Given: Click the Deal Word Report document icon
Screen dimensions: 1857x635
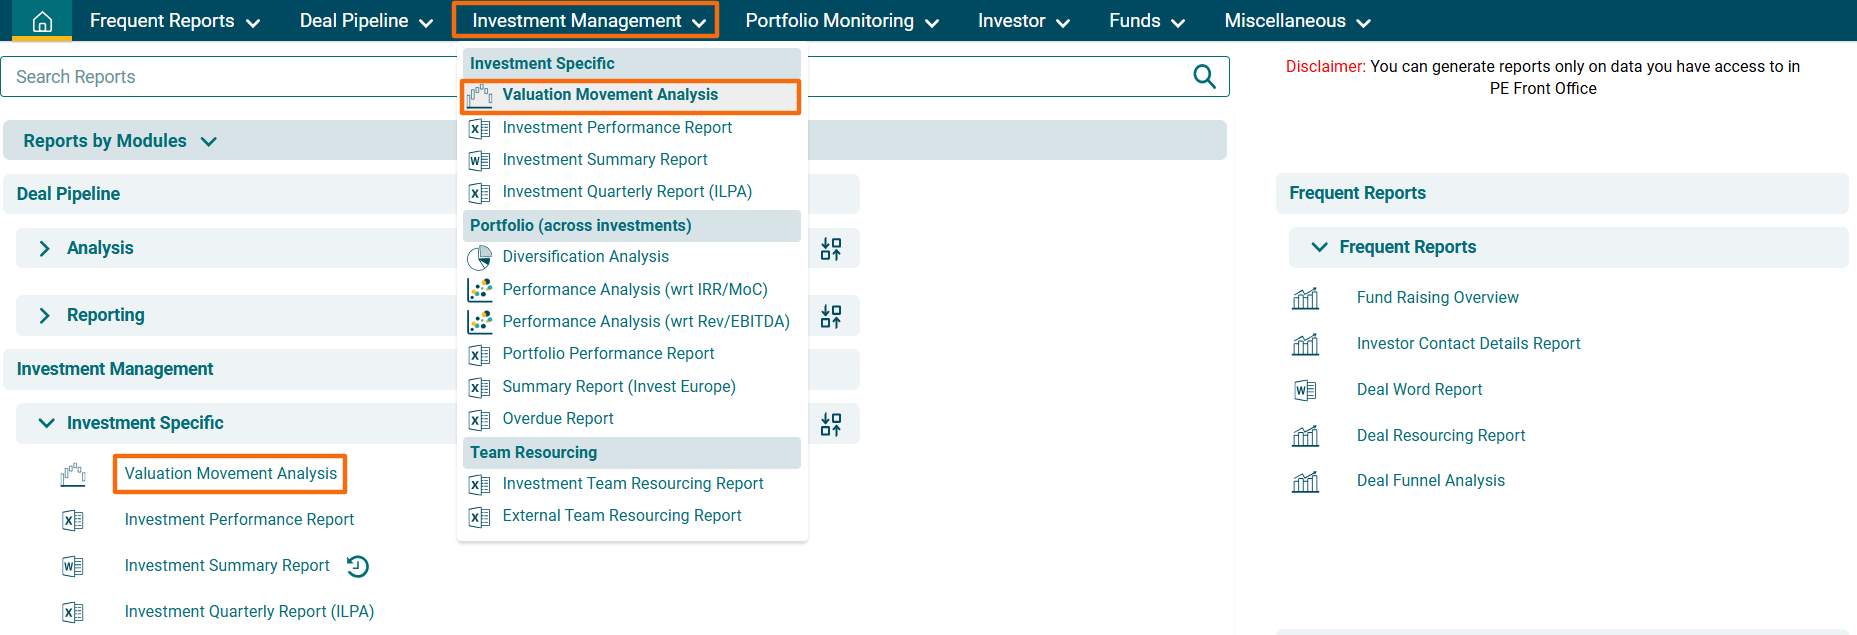Looking at the screenshot, I should [1305, 390].
